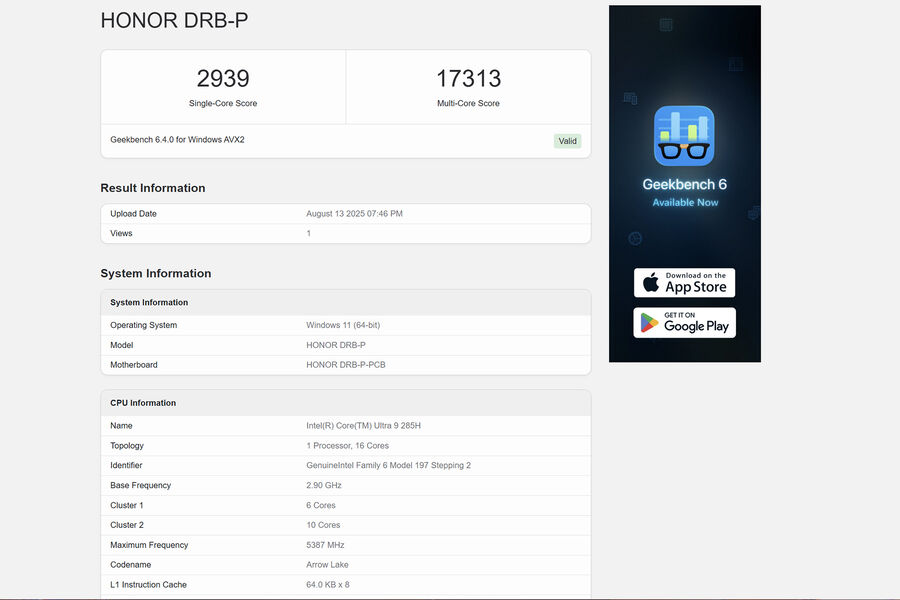Click the Views row label
This screenshot has height=600, width=900.
(x=121, y=233)
